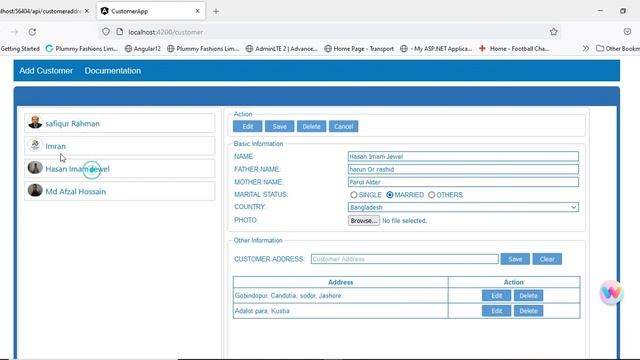The width and height of the screenshot is (640, 360).
Task: Open the Getting Started bookmark
Action: pos(20,48)
